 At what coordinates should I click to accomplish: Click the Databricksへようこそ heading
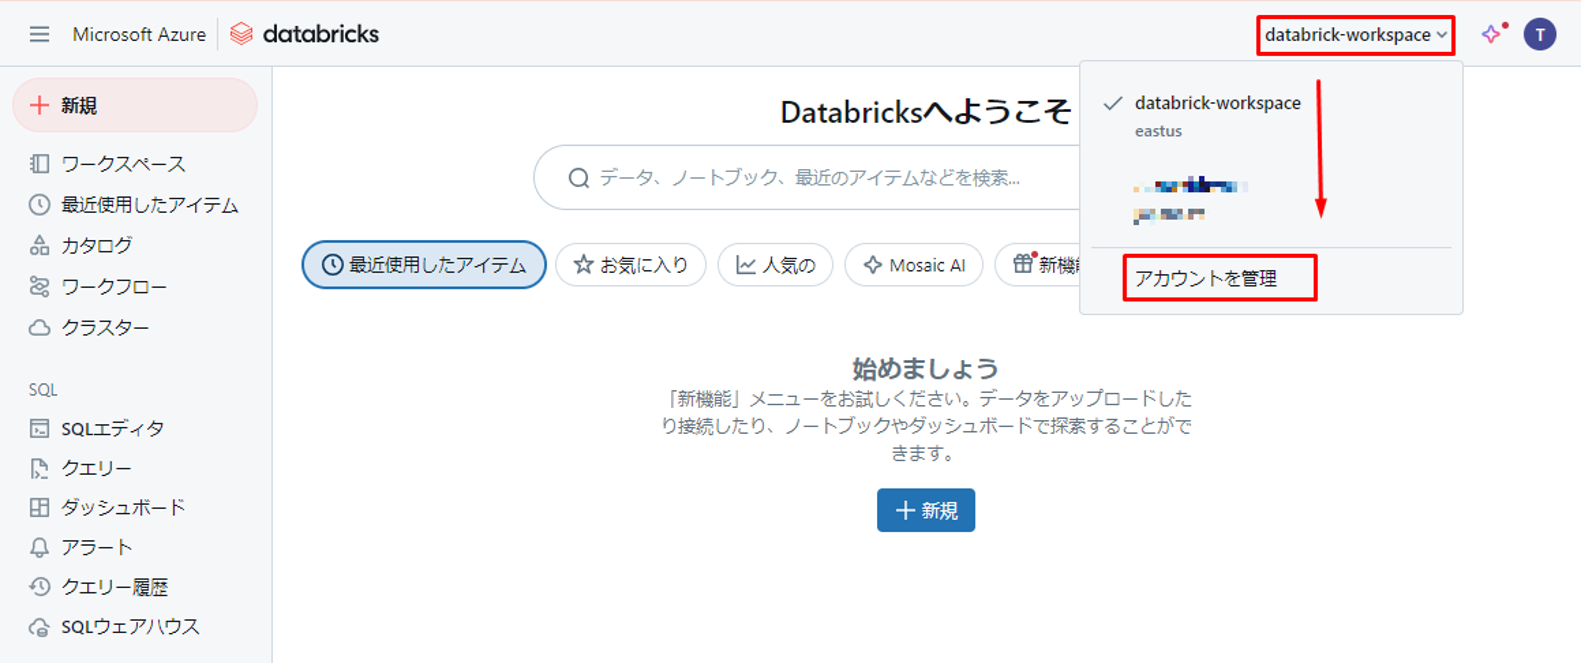(x=926, y=112)
